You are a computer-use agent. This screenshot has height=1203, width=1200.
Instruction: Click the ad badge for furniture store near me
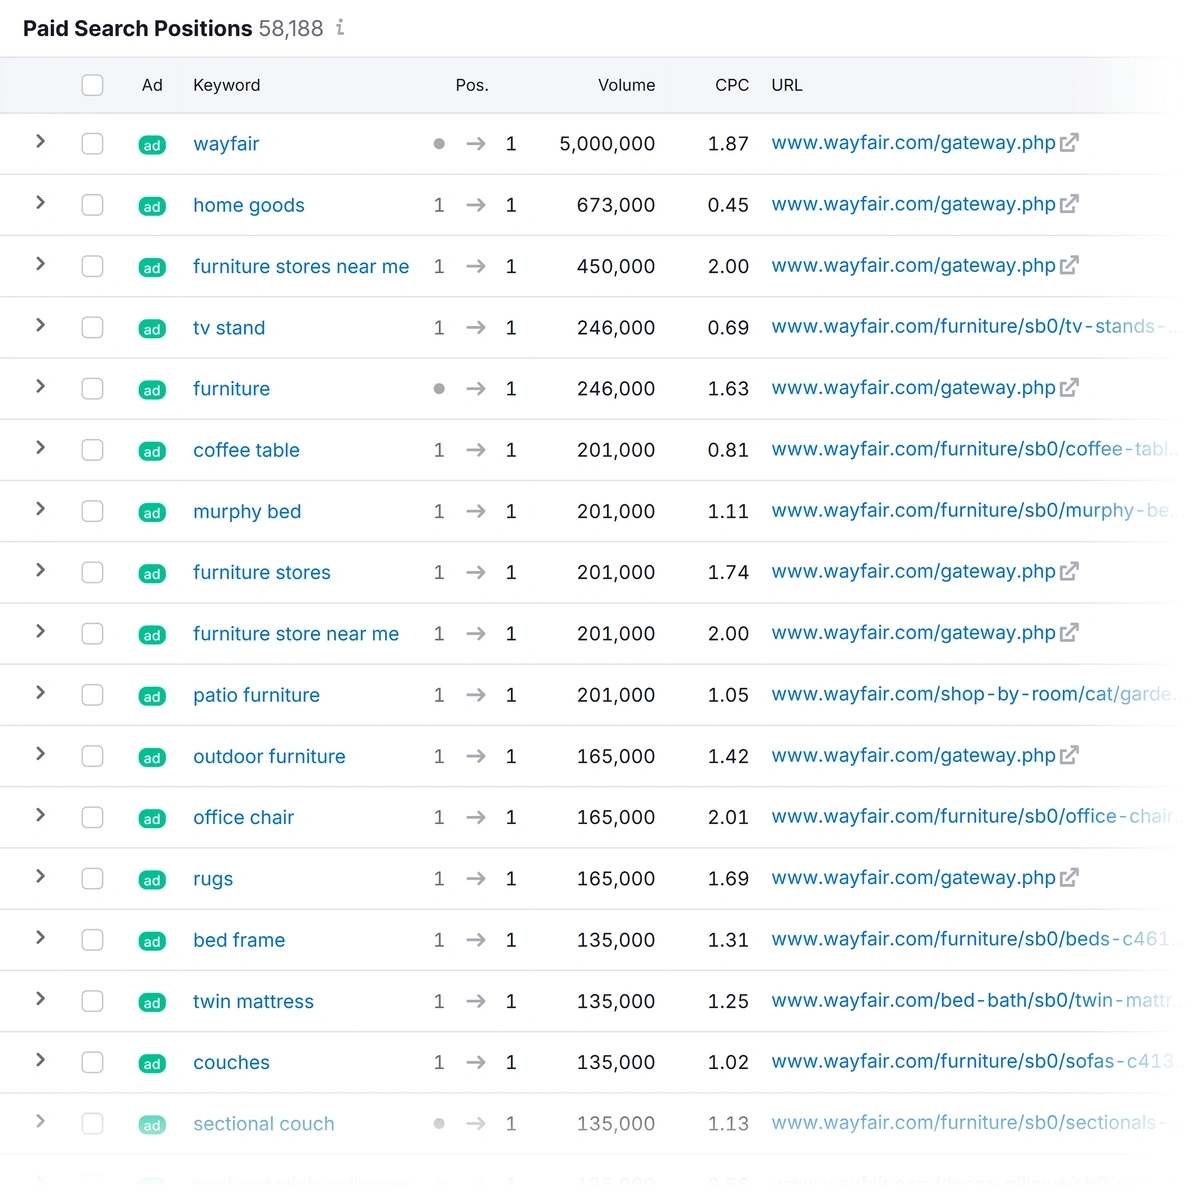[152, 635]
